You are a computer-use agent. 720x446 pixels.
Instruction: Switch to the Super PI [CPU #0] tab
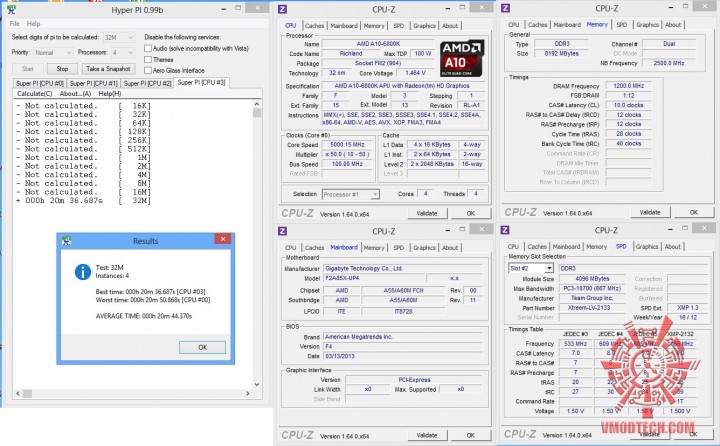coord(40,83)
